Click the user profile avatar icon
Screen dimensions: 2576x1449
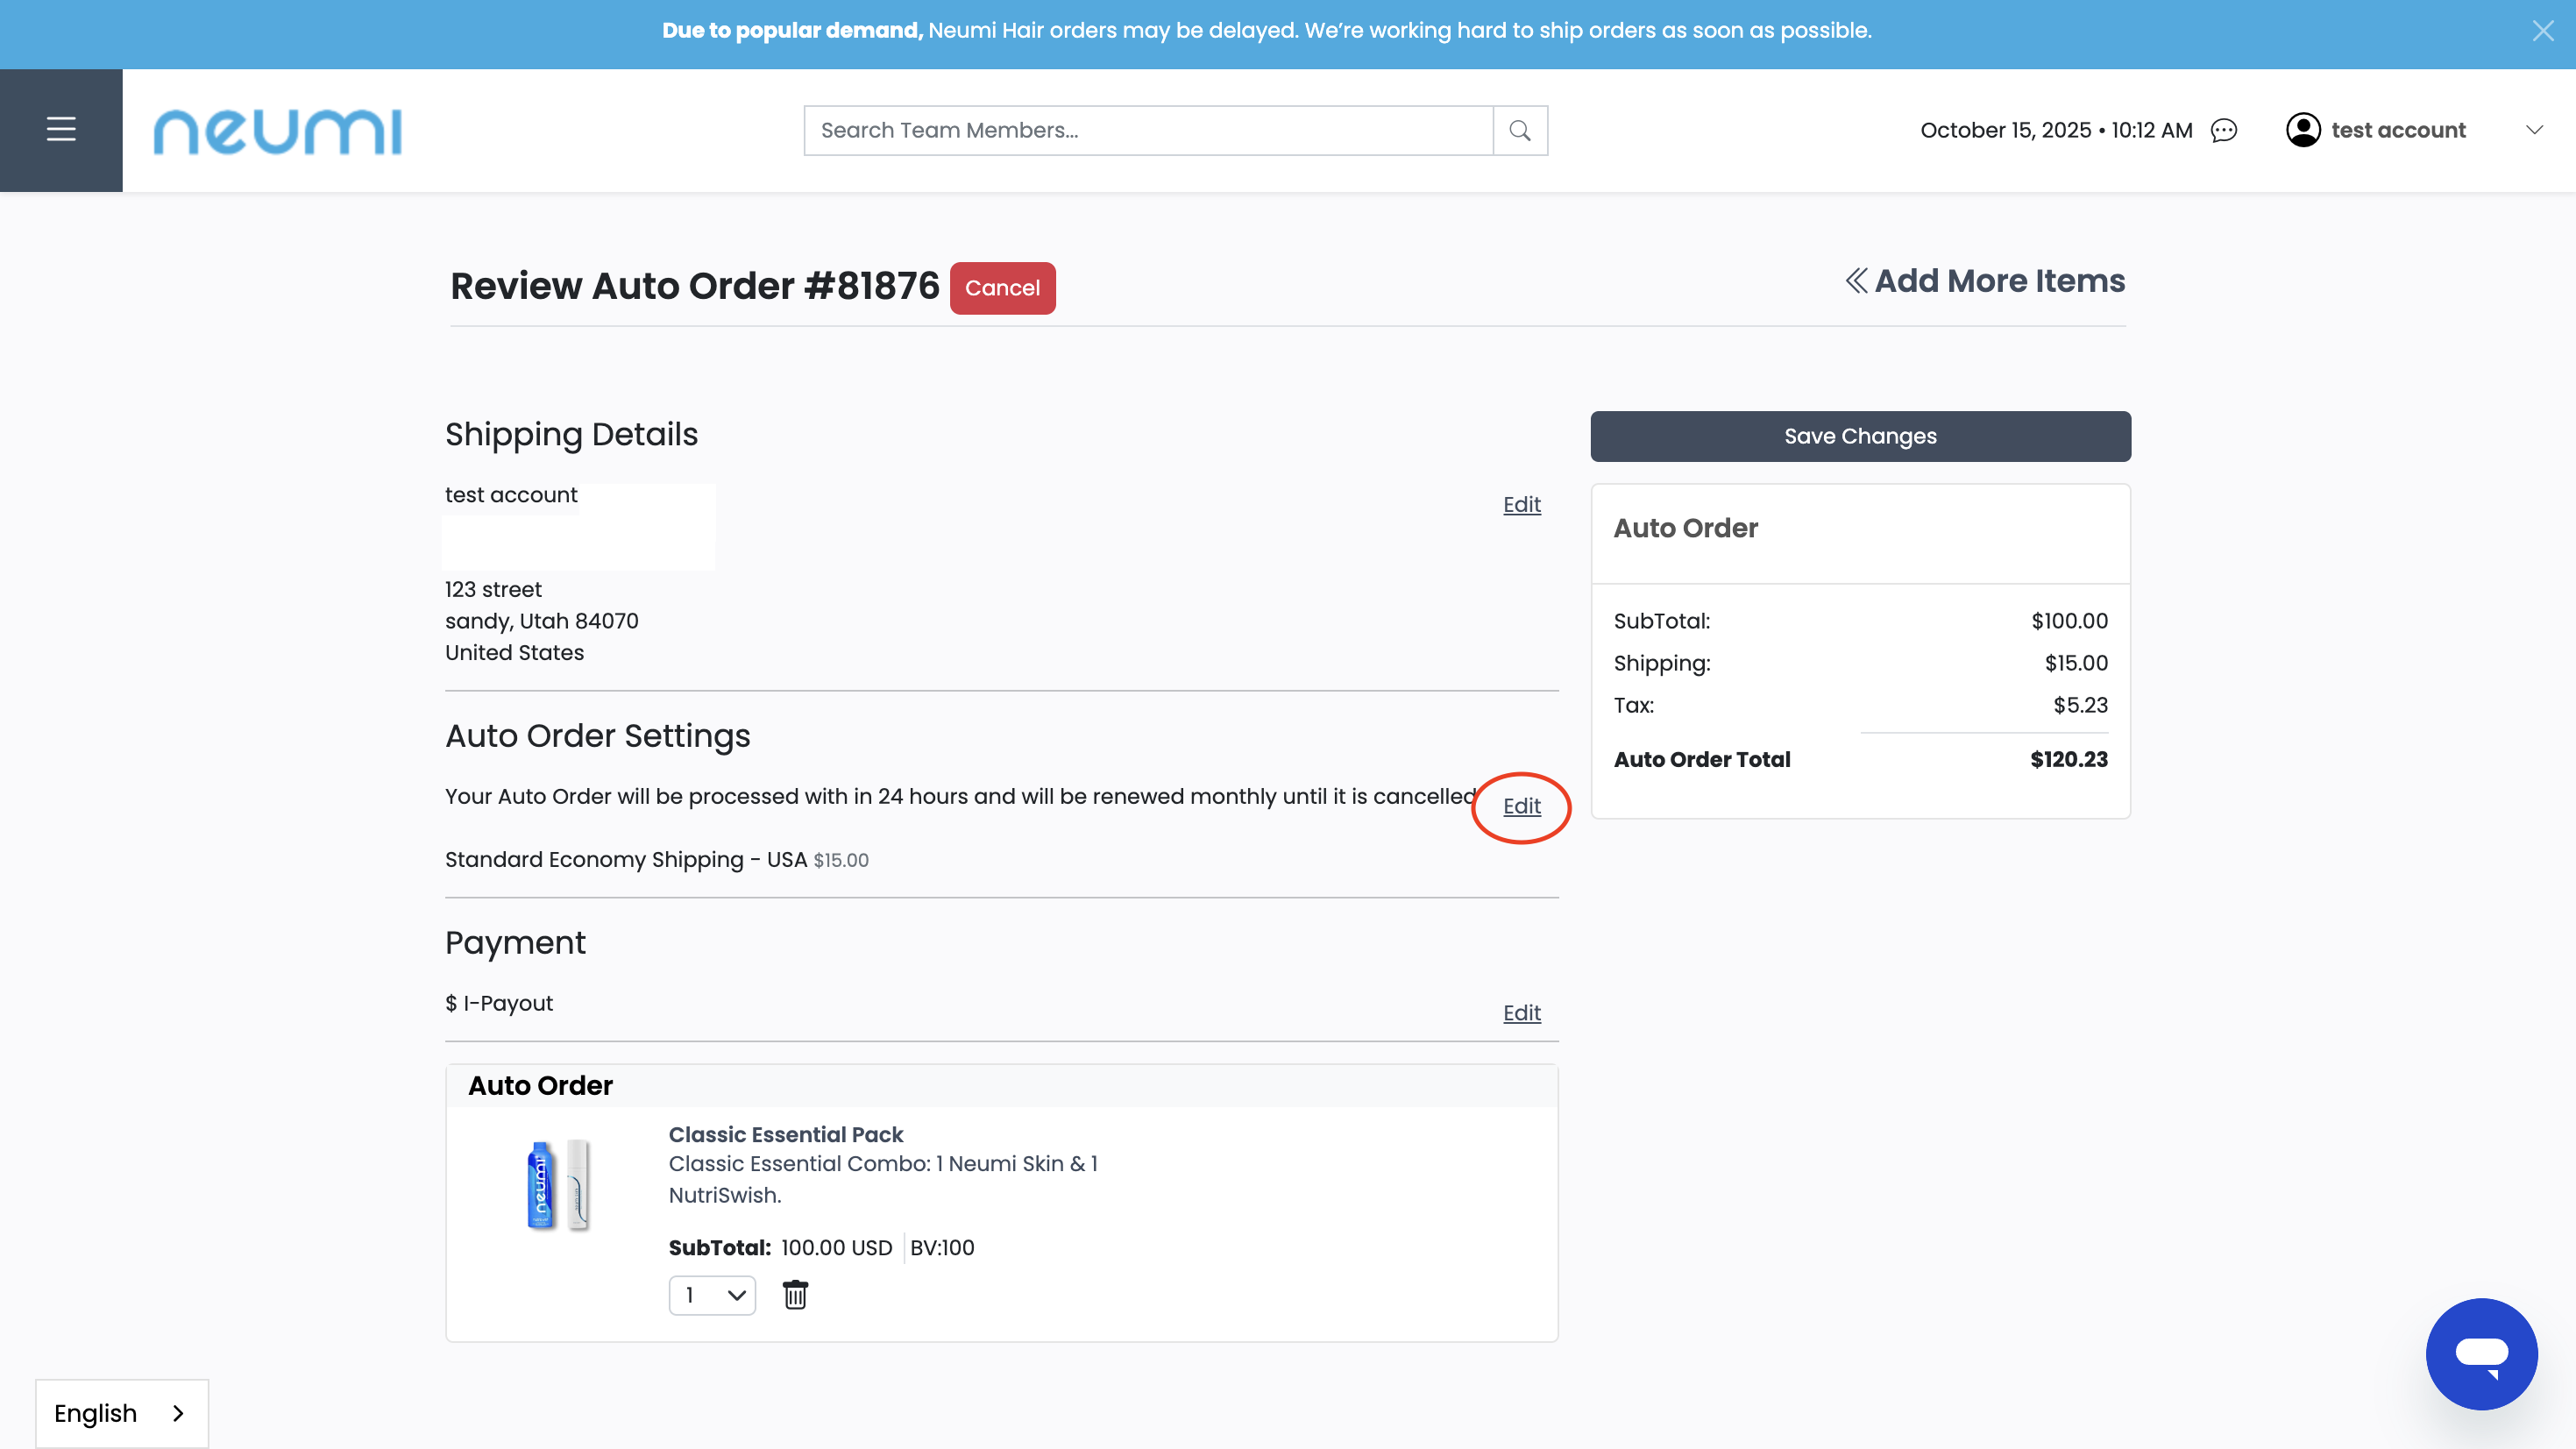point(2303,130)
